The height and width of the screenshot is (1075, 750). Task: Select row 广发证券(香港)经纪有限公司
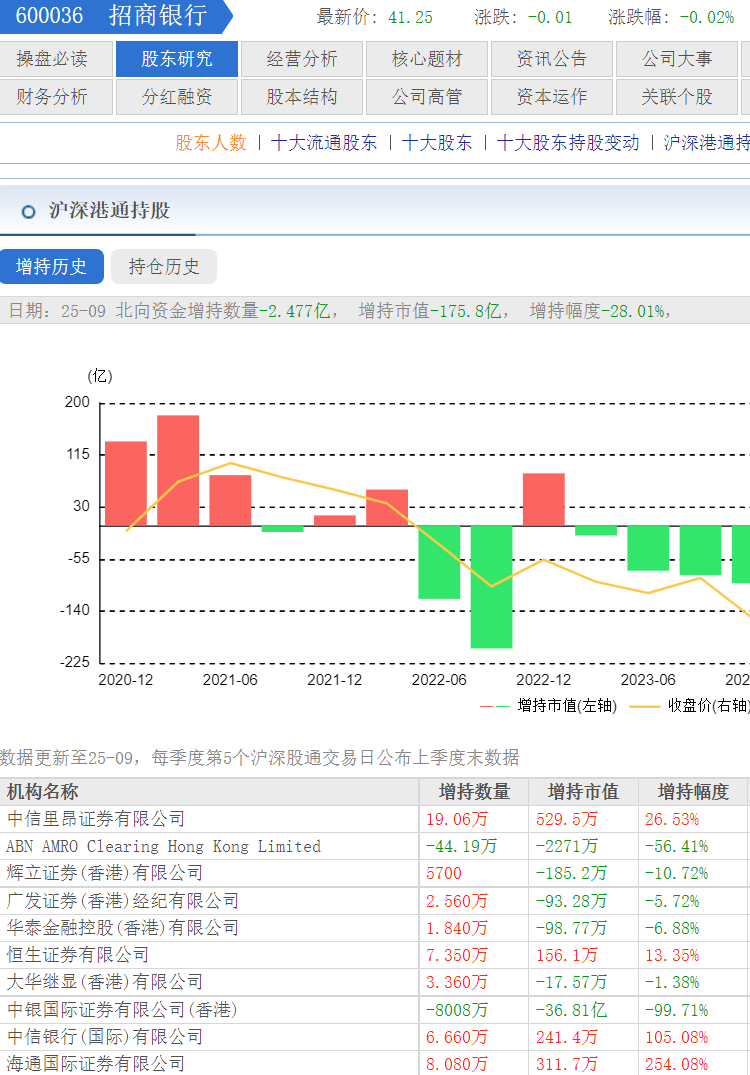pyautogui.click(x=374, y=901)
